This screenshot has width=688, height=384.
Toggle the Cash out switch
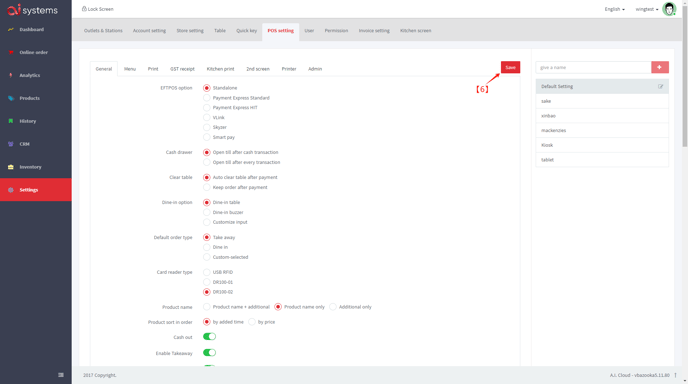[x=209, y=337]
